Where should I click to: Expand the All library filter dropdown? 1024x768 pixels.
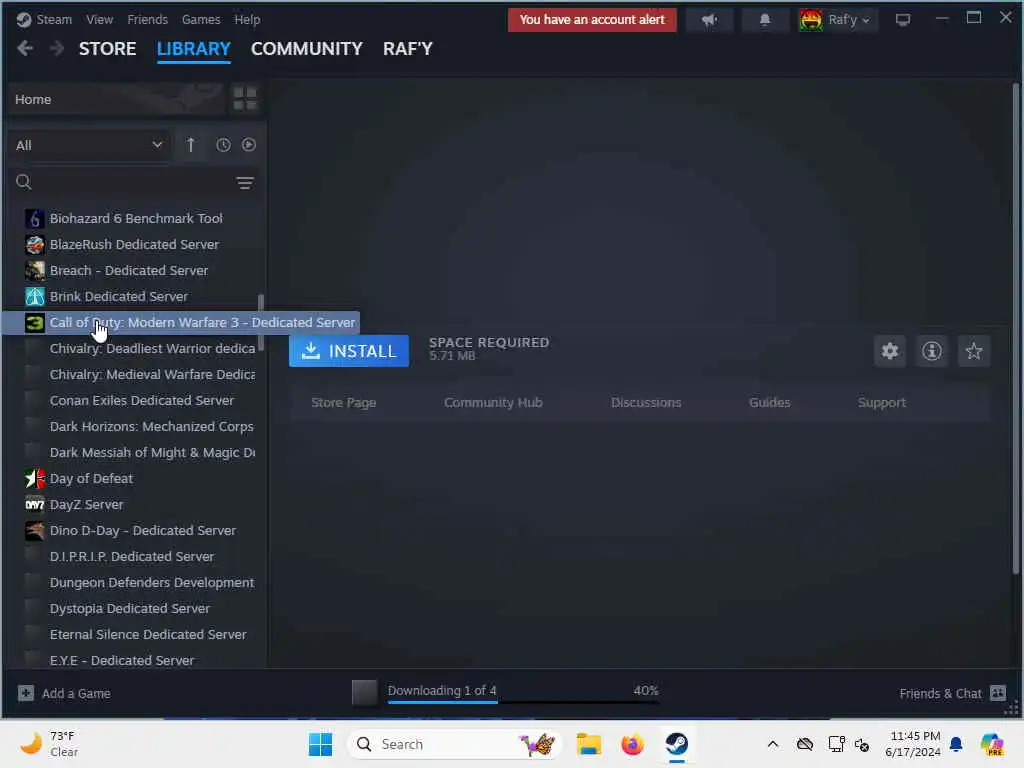coord(89,145)
